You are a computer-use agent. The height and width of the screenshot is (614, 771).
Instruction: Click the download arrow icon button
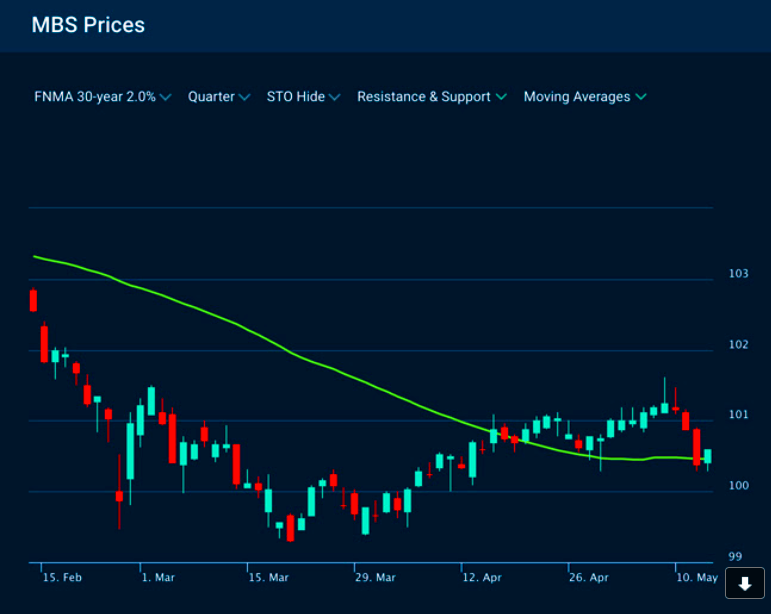(x=744, y=584)
